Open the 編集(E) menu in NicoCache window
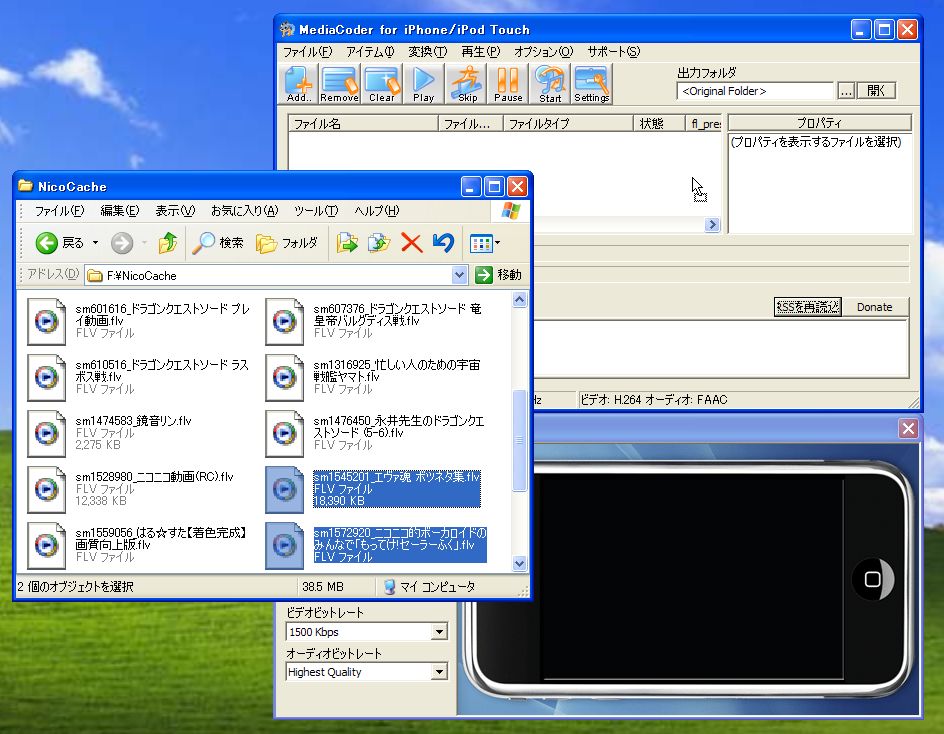This screenshot has height=734, width=944. coord(120,211)
